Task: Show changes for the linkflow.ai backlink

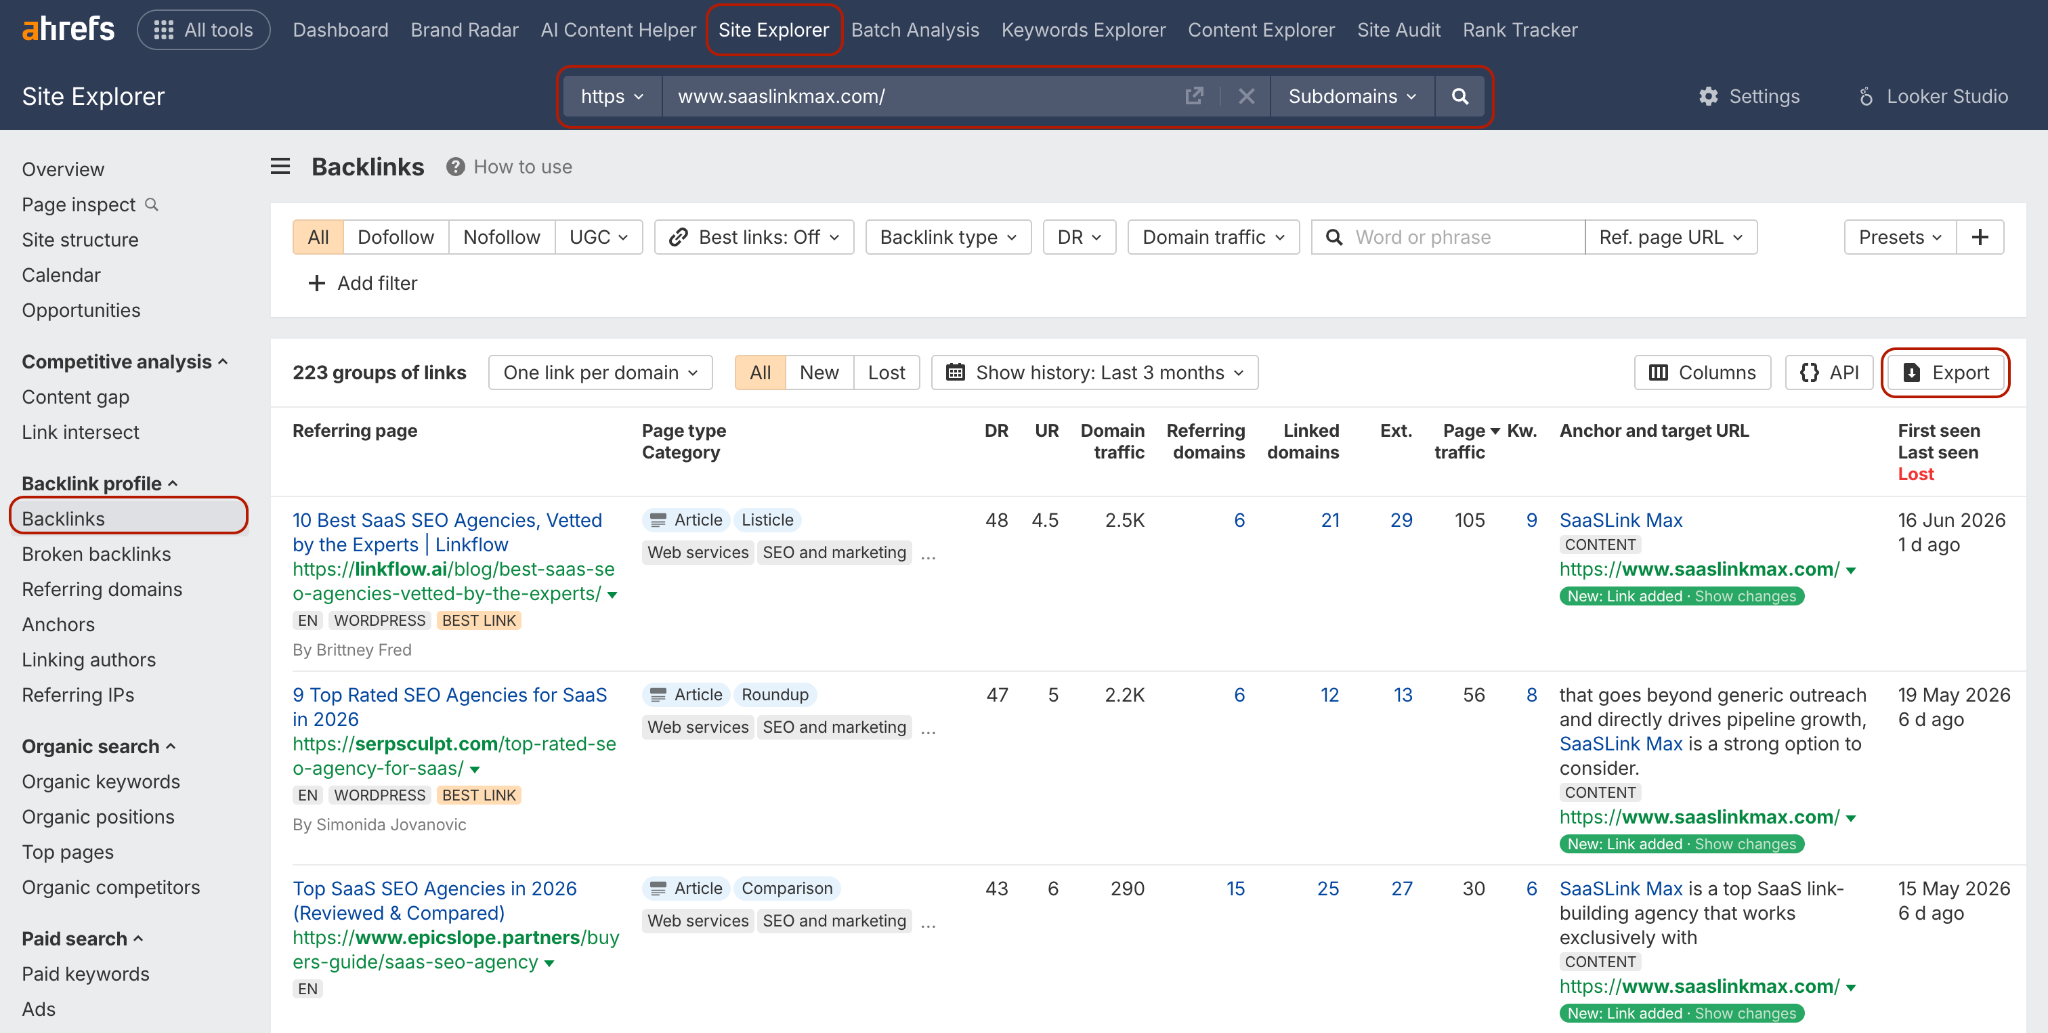Action: [x=1745, y=596]
